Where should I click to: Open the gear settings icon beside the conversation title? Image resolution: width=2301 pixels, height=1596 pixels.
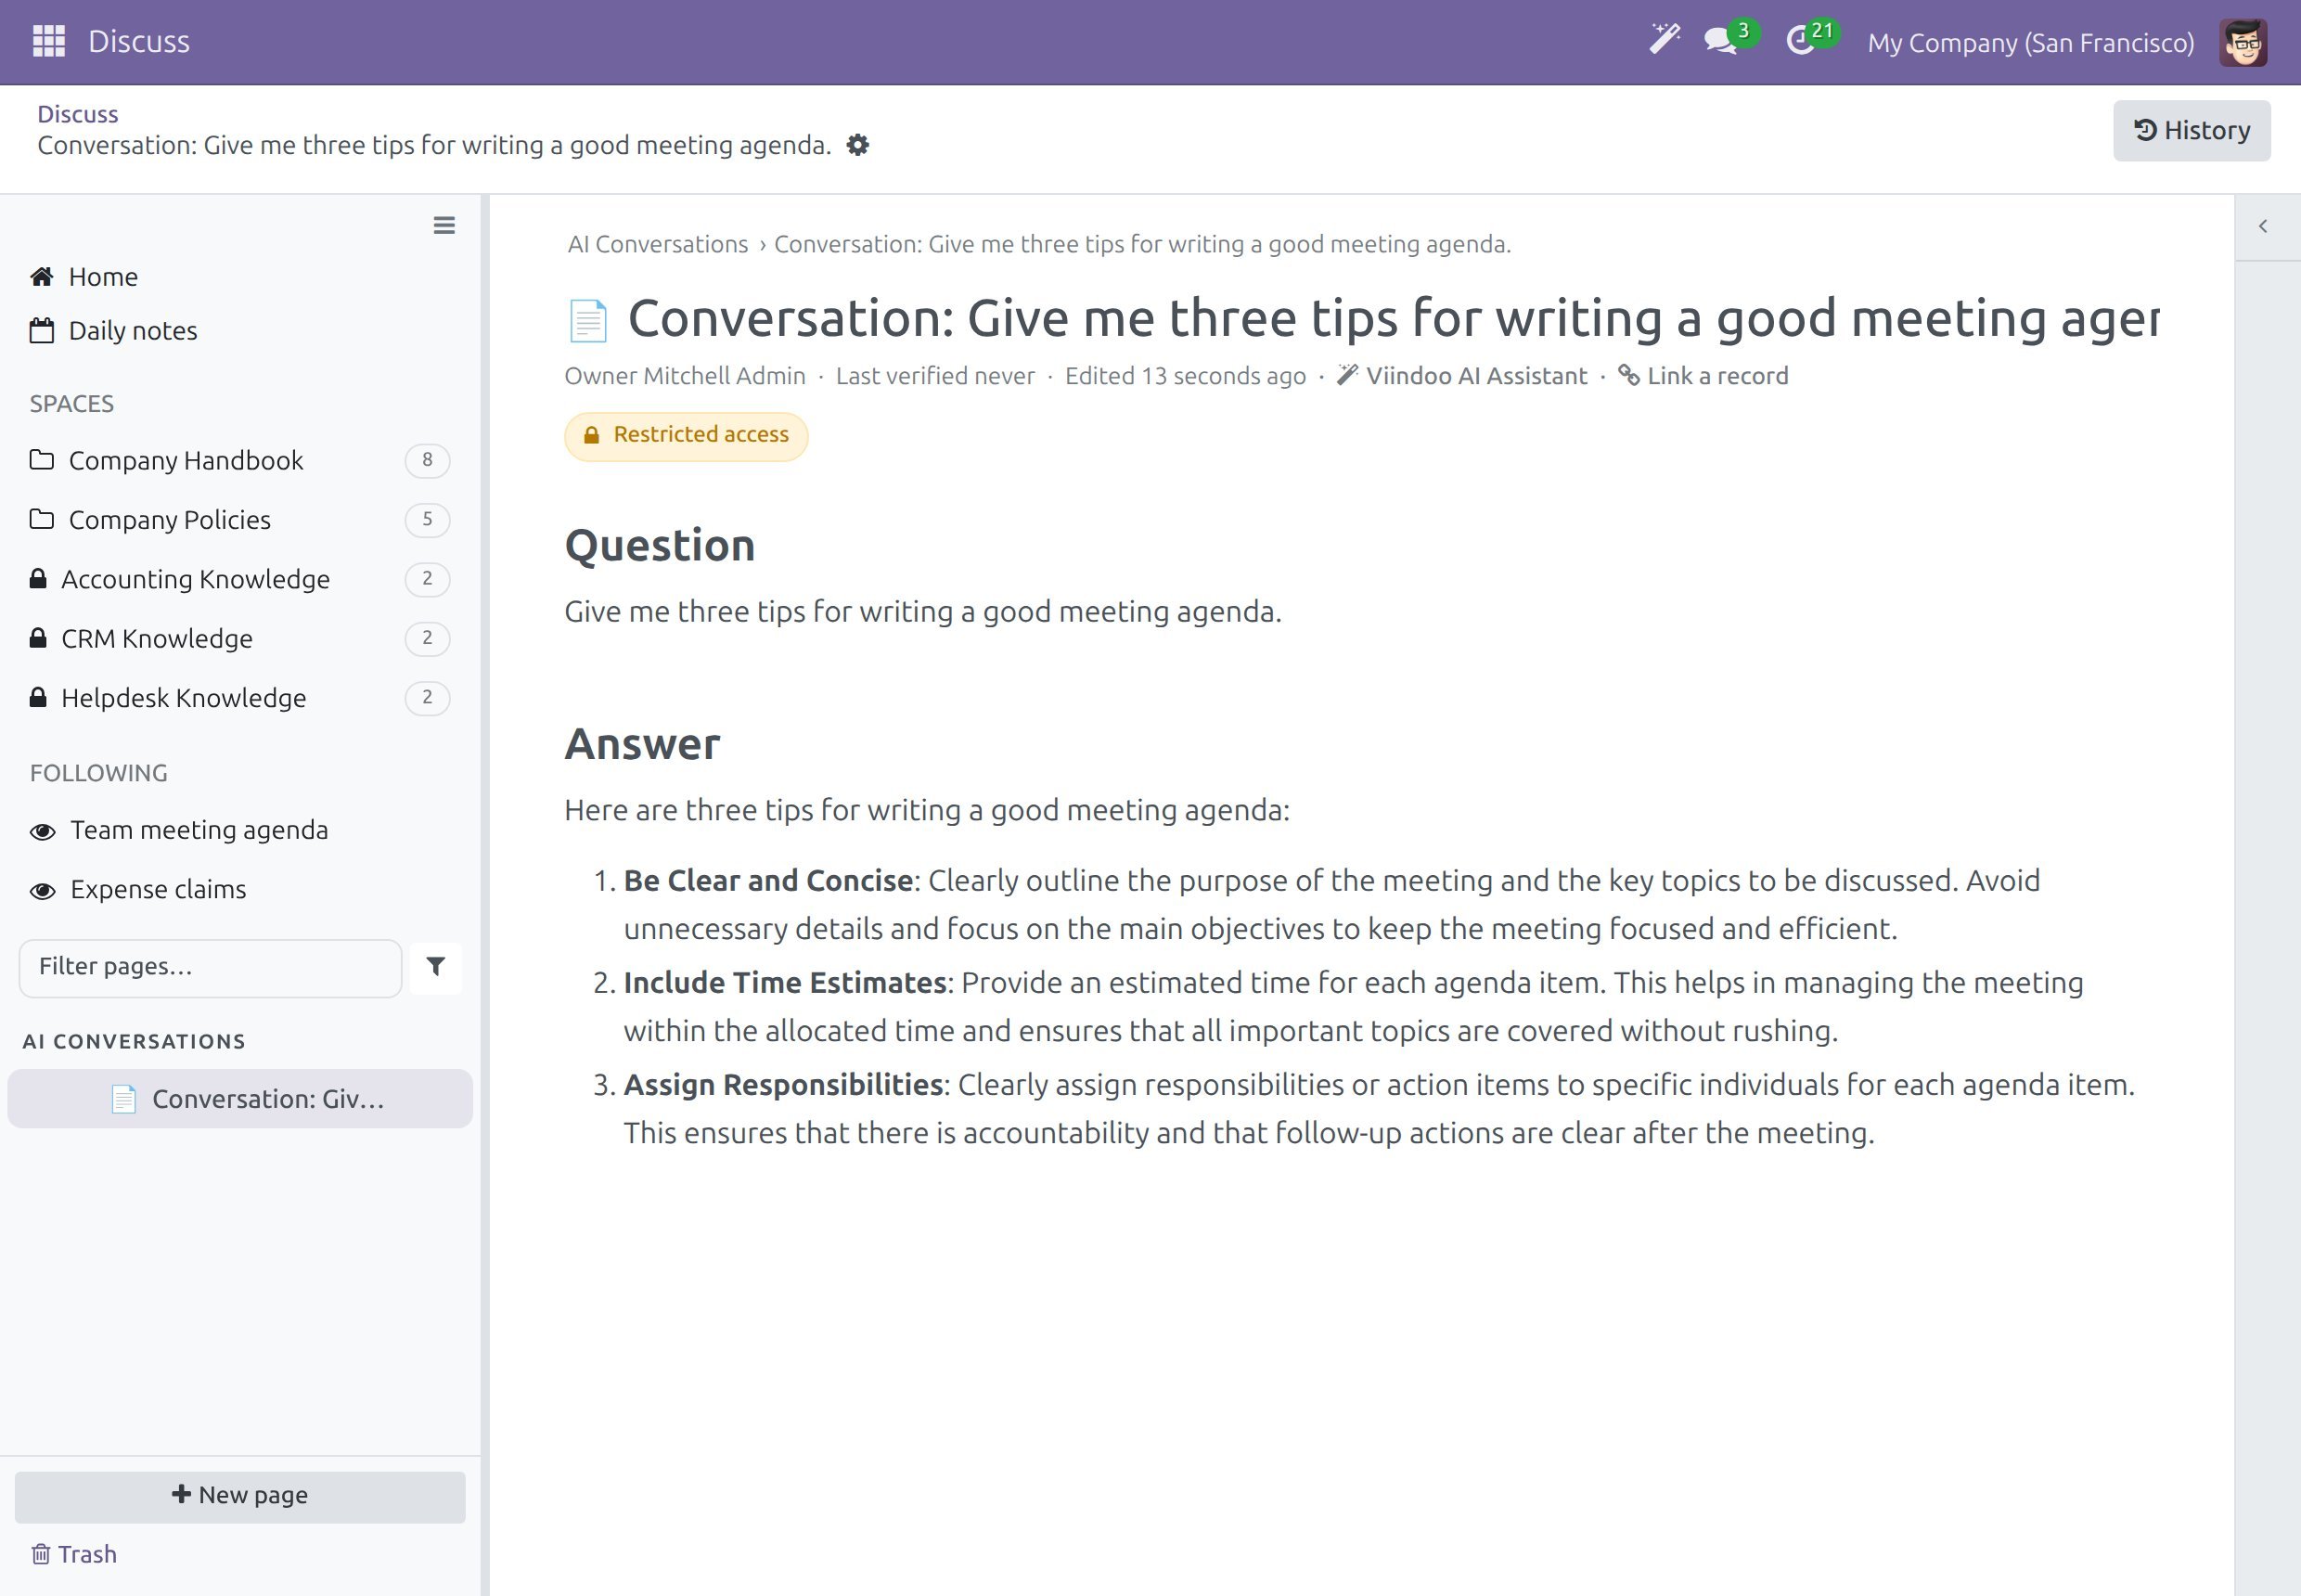point(857,145)
